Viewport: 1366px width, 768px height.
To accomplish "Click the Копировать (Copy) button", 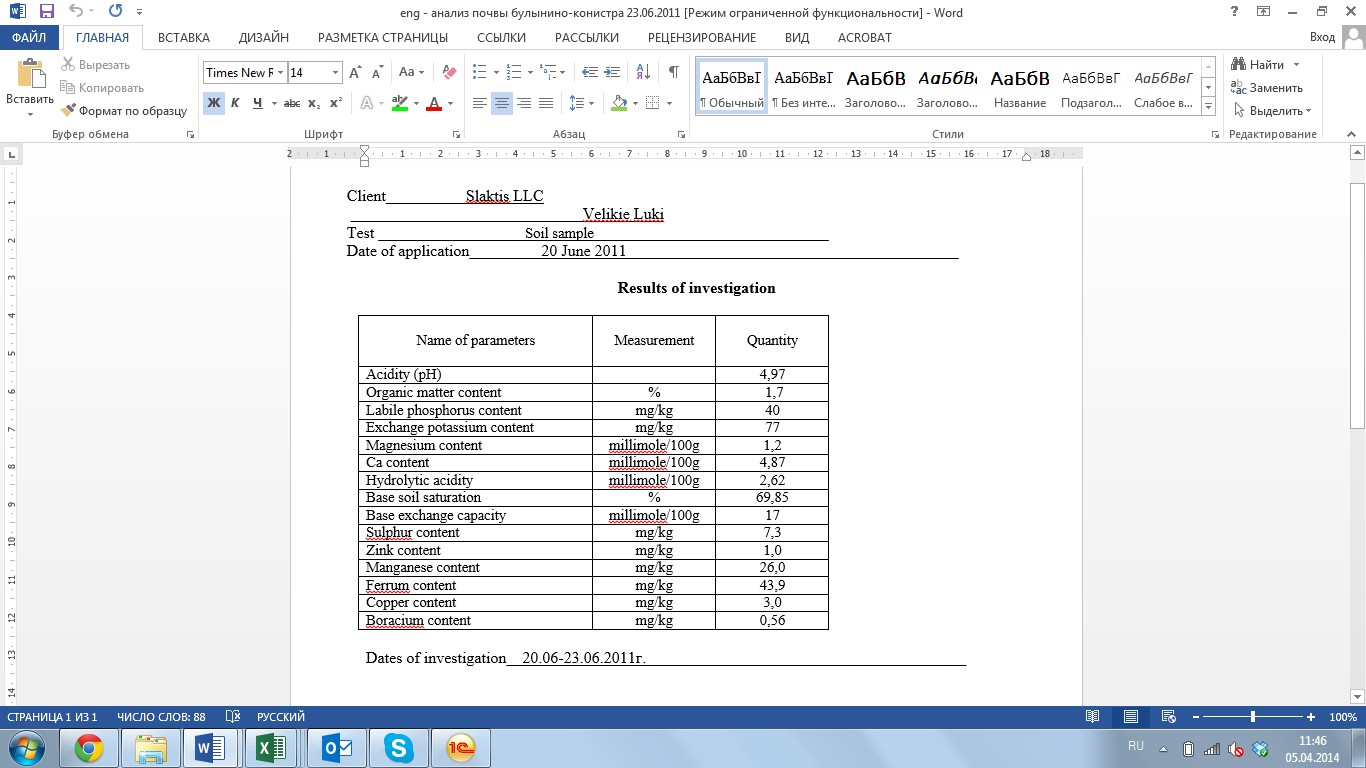I will click(102, 88).
